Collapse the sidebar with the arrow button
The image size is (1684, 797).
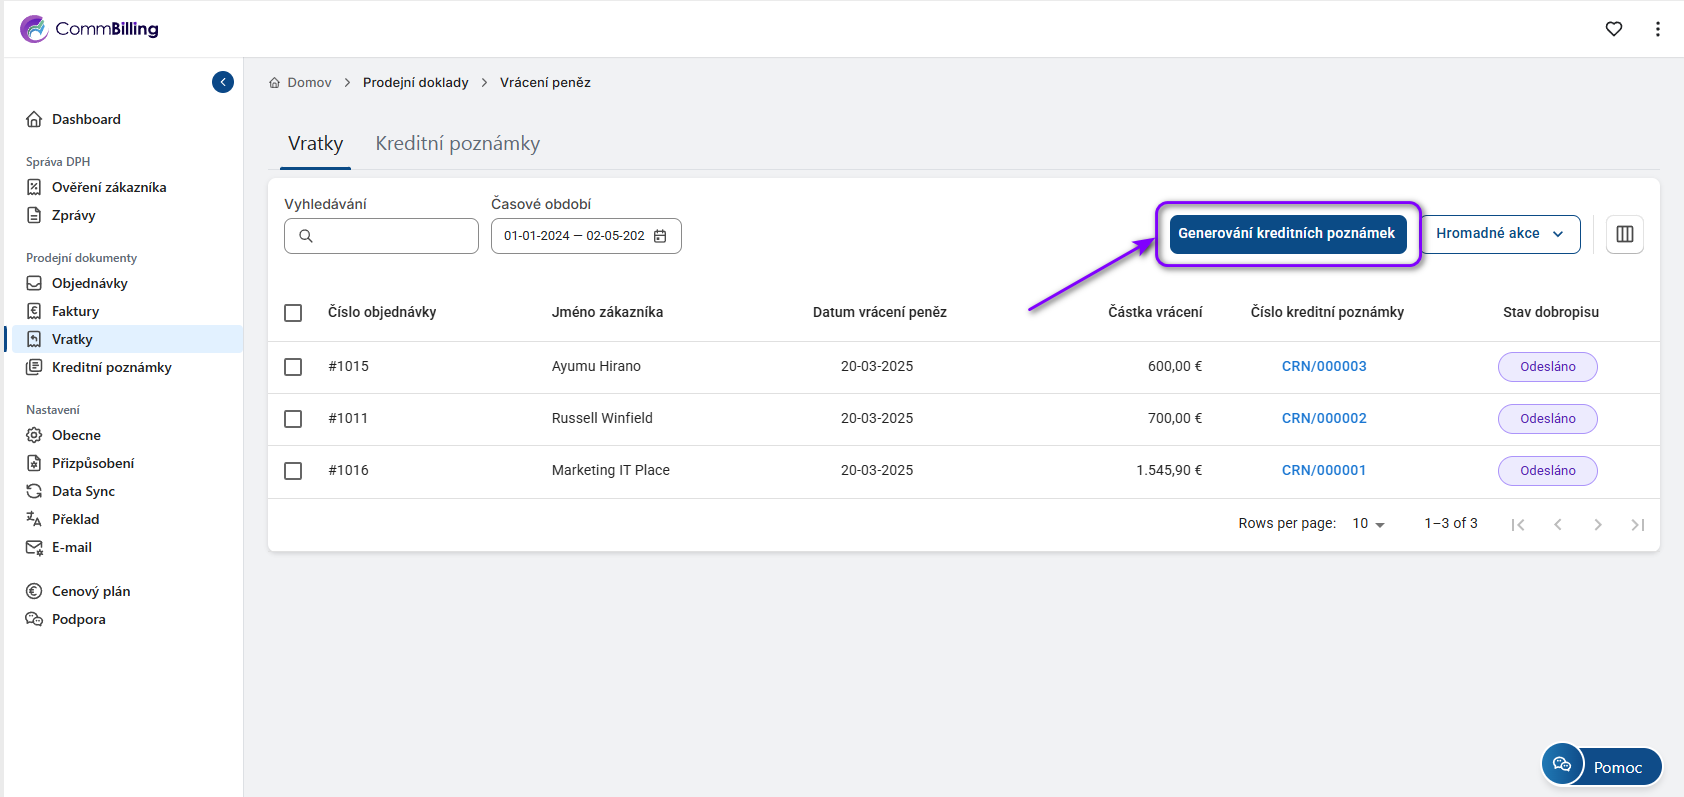(x=223, y=82)
